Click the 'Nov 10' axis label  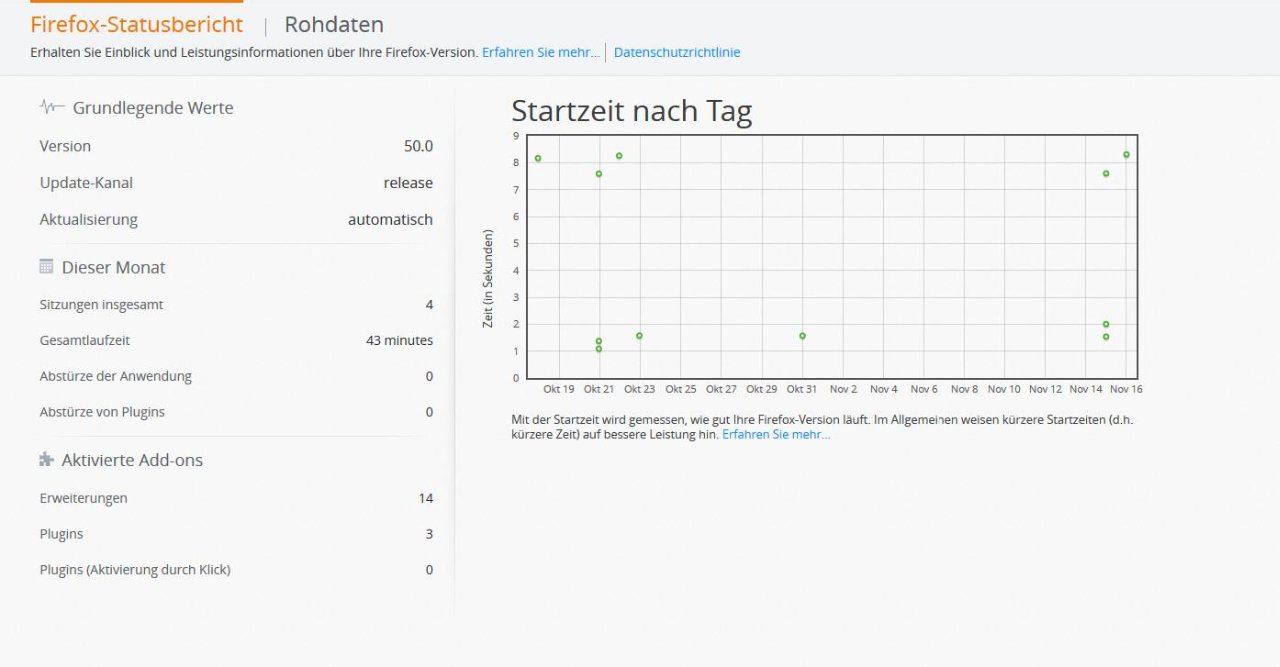(x=1004, y=389)
